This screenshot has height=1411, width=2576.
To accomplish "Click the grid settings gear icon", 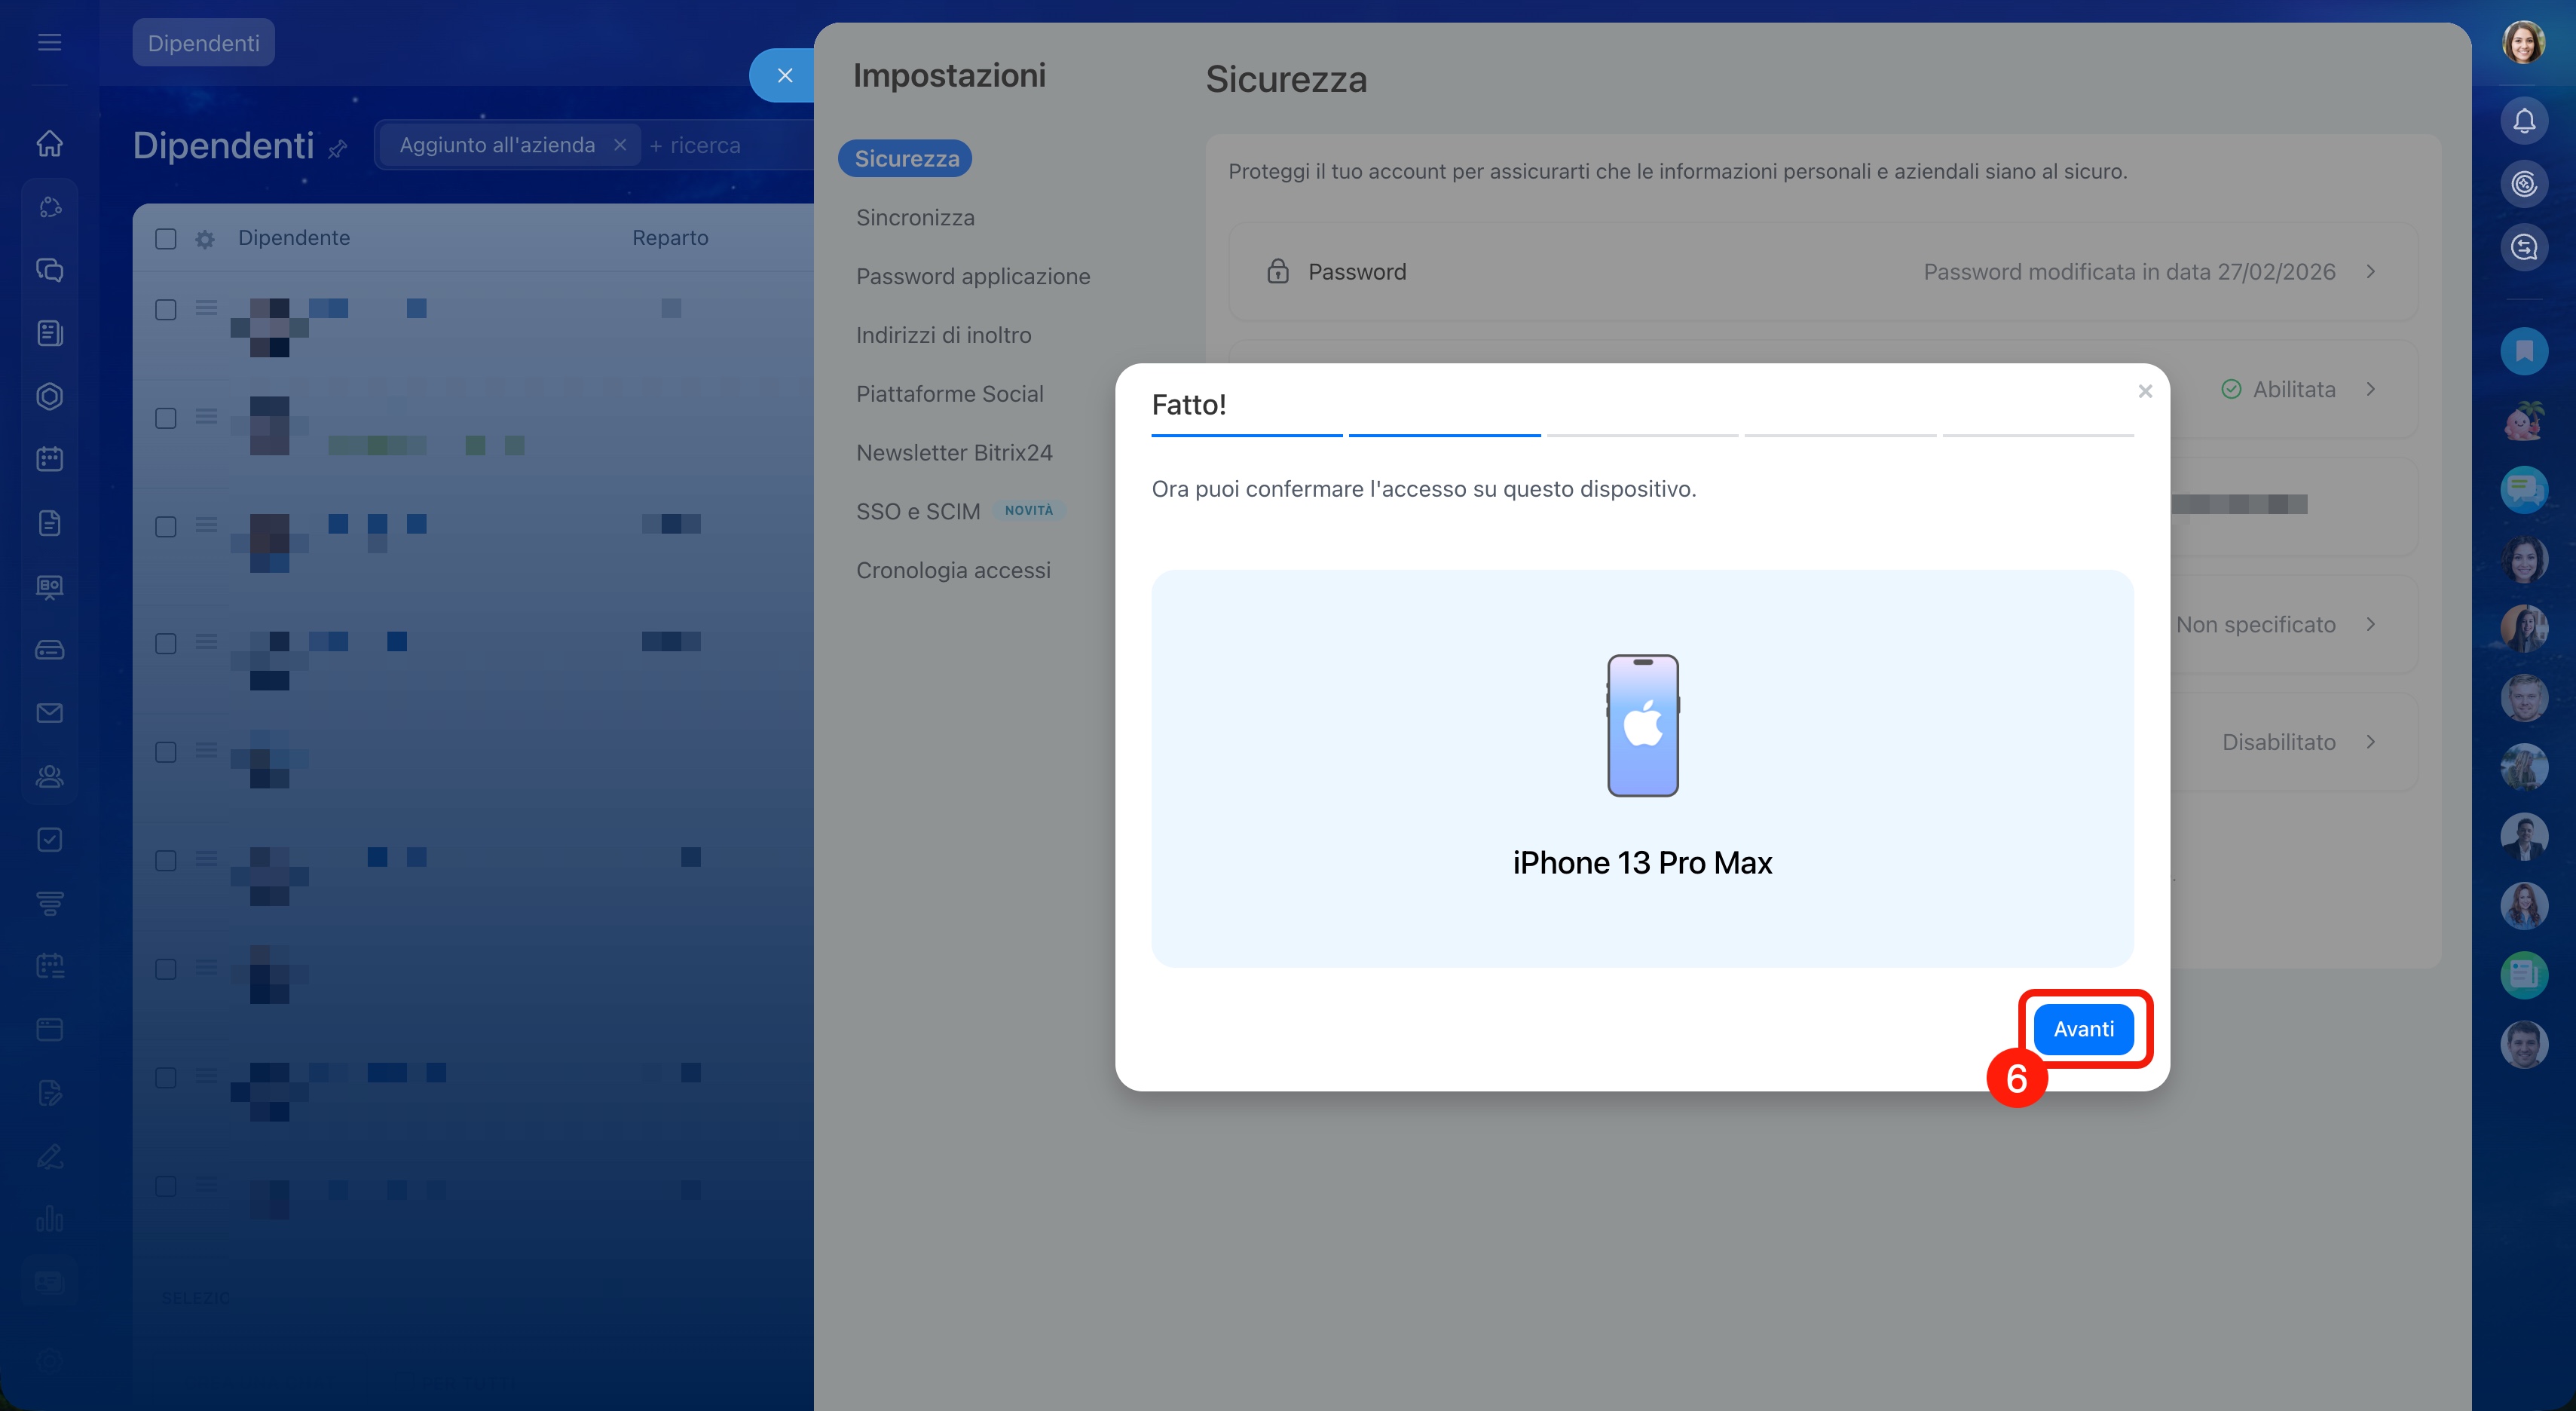I will pyautogui.click(x=205, y=239).
